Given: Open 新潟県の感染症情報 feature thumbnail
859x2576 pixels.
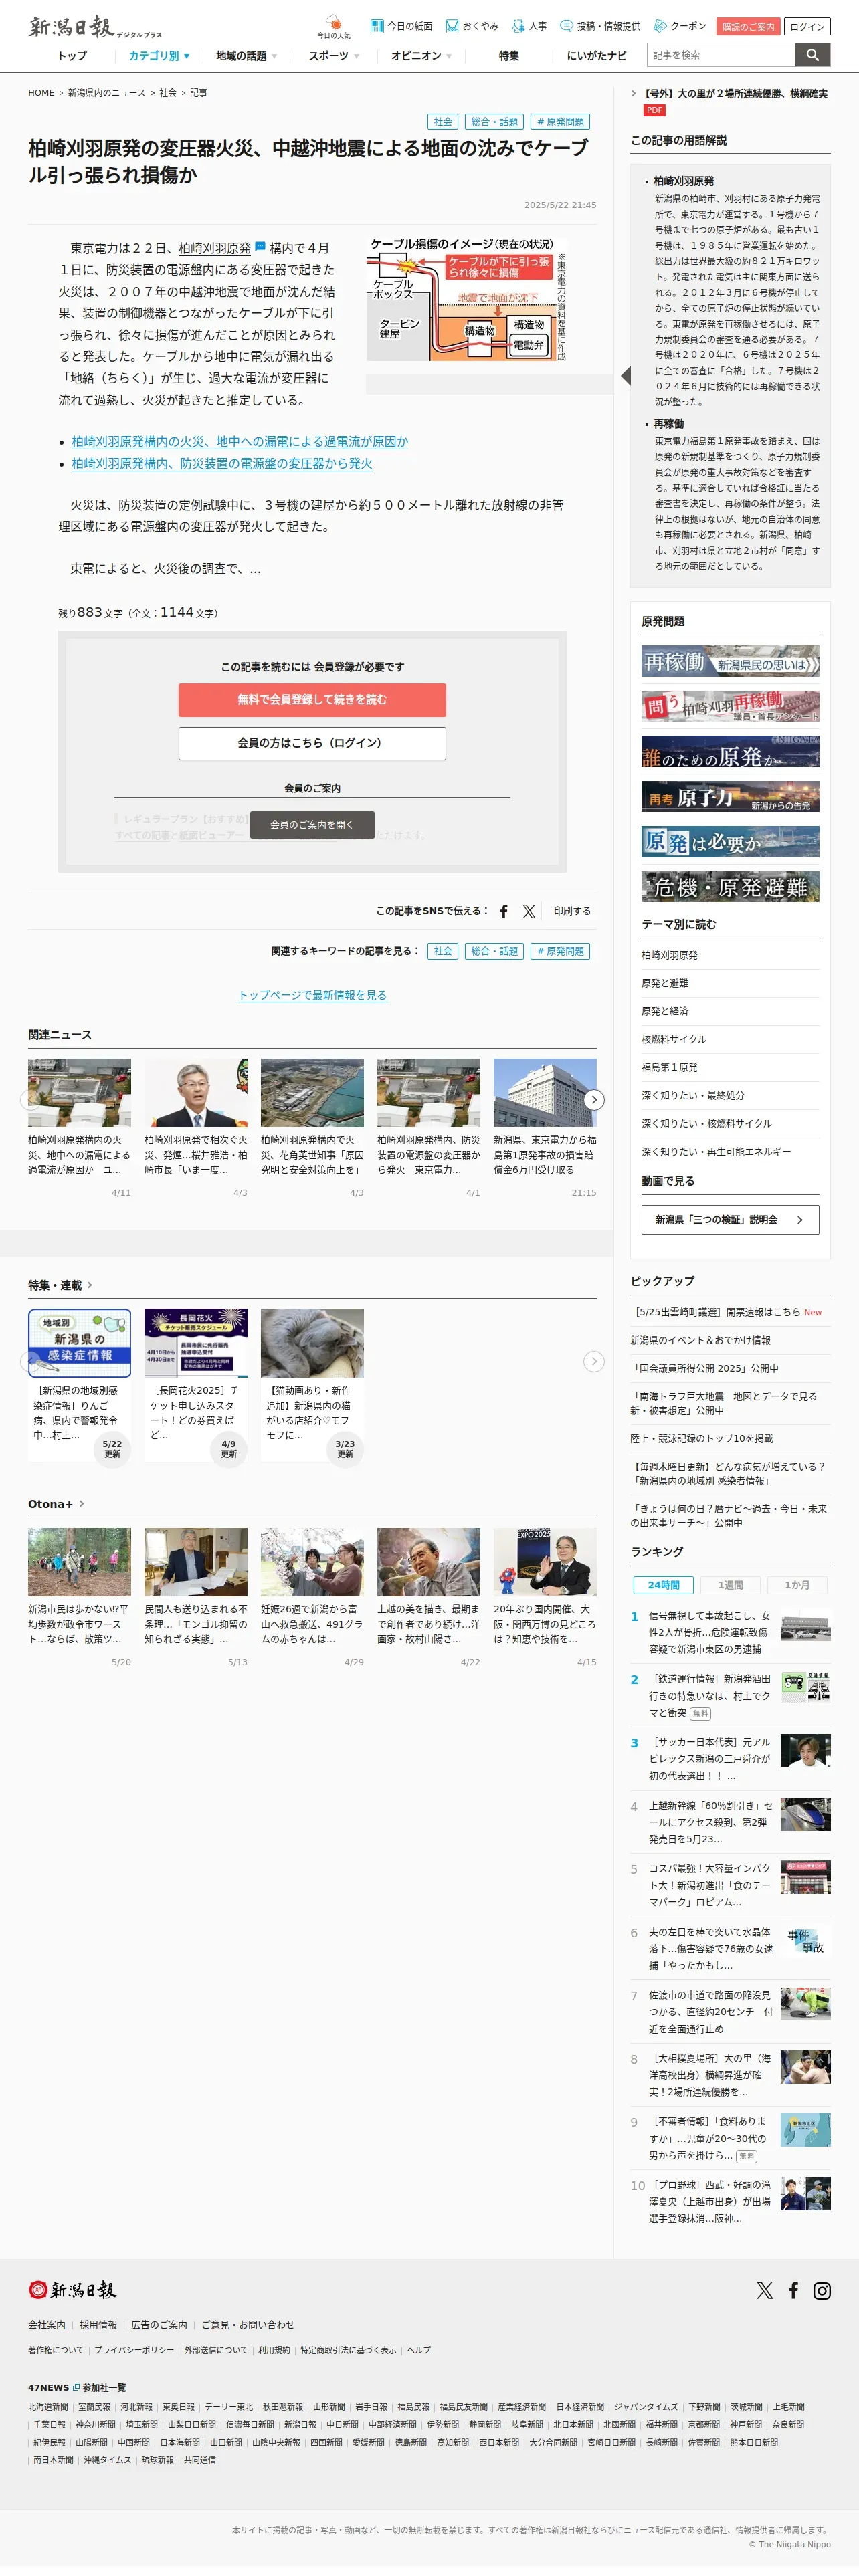Looking at the screenshot, I should (x=80, y=1343).
